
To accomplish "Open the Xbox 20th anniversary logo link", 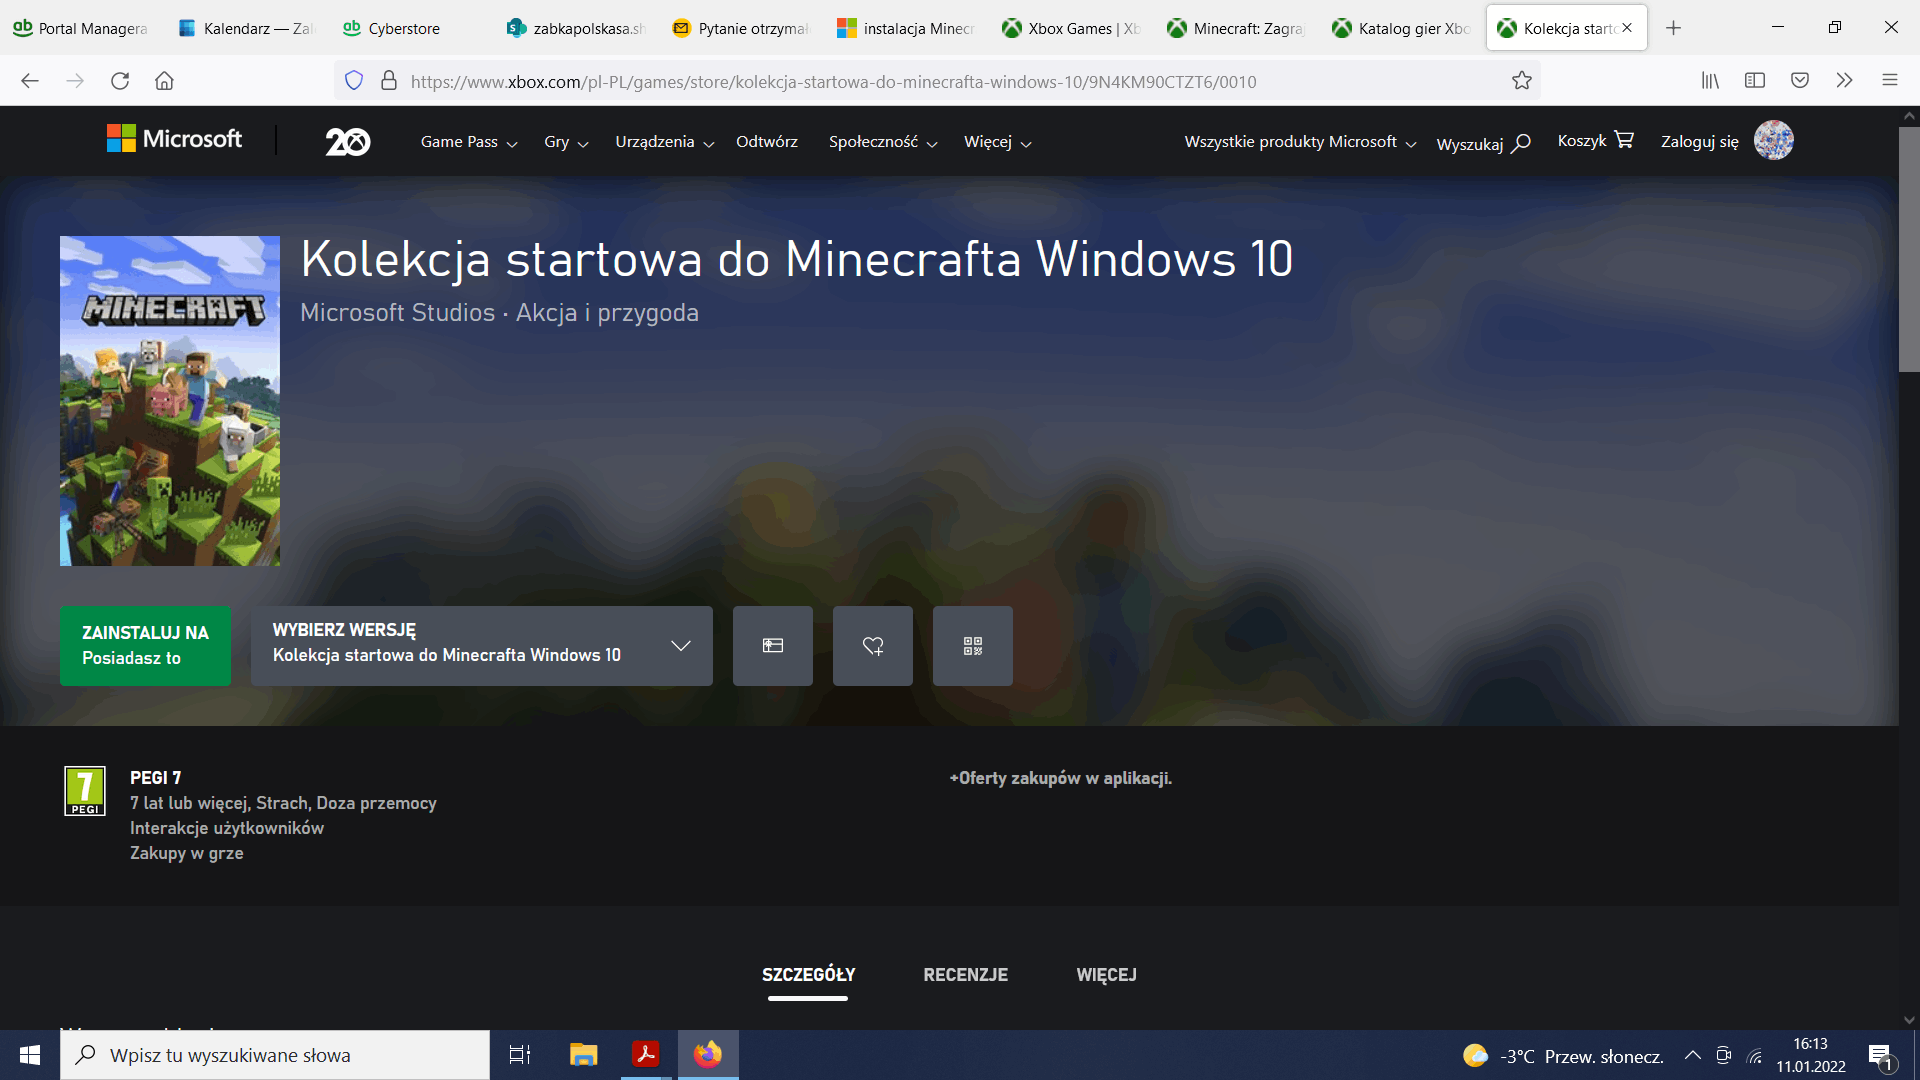I will click(x=348, y=142).
